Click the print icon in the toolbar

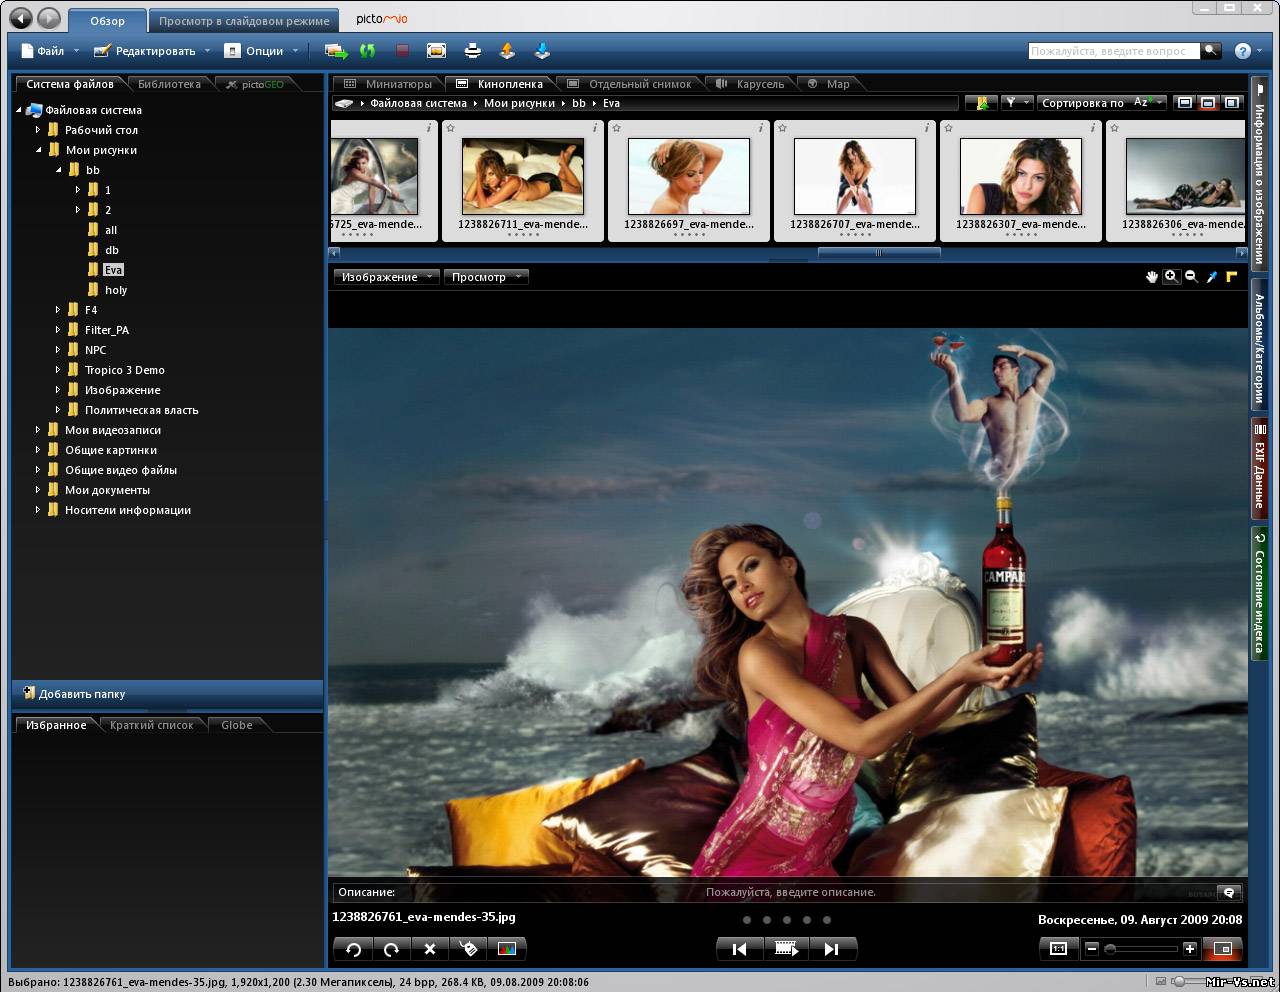(473, 51)
